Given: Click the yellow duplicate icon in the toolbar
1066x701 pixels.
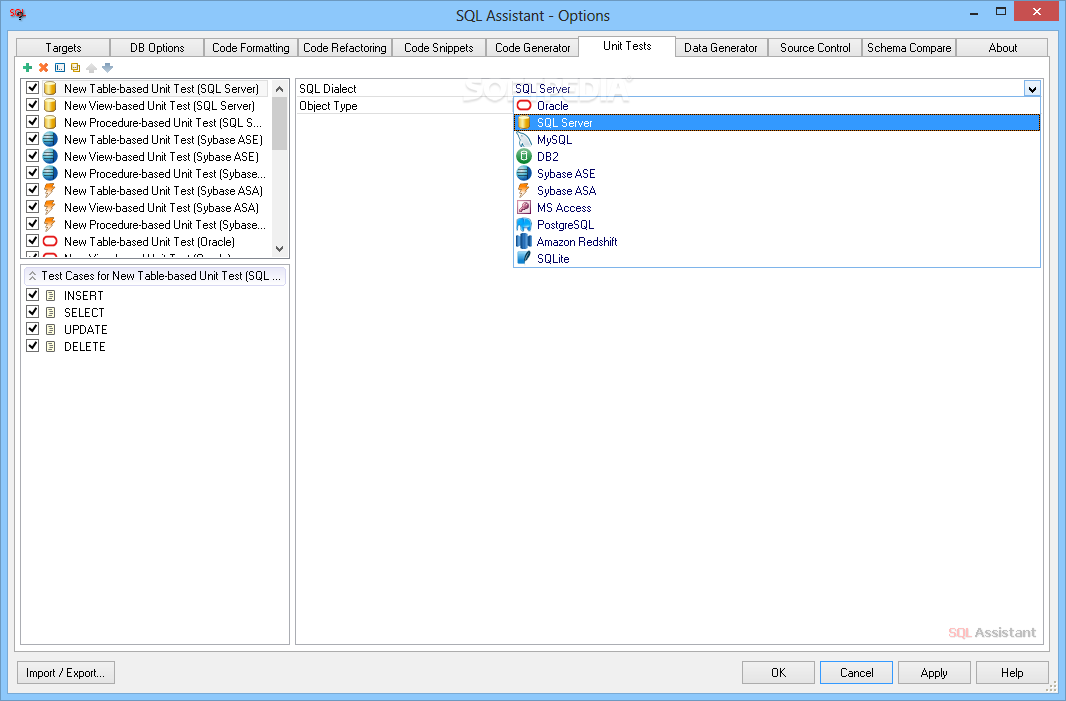Looking at the screenshot, I should click(x=75, y=67).
